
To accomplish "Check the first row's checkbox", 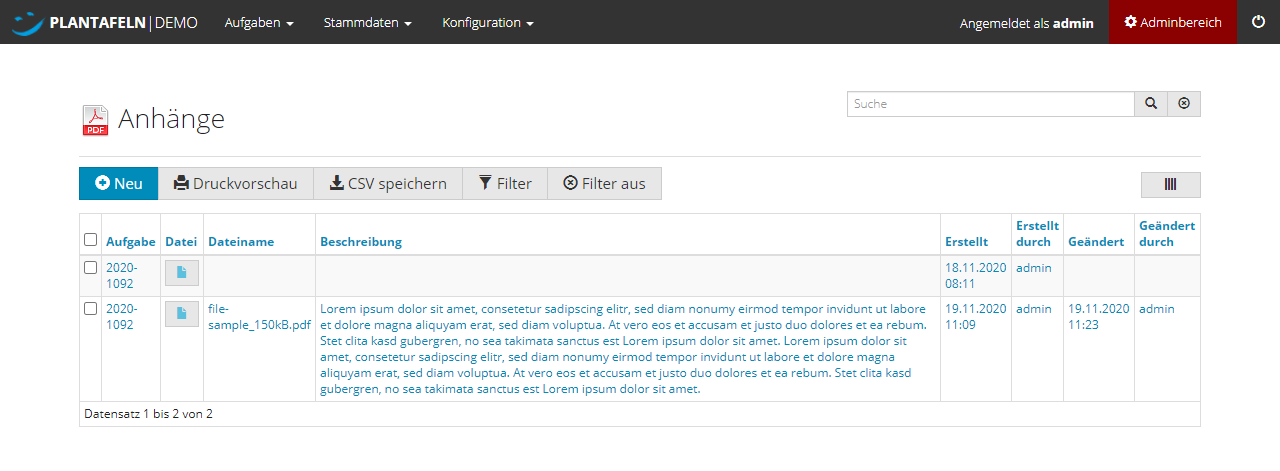I will (91, 268).
